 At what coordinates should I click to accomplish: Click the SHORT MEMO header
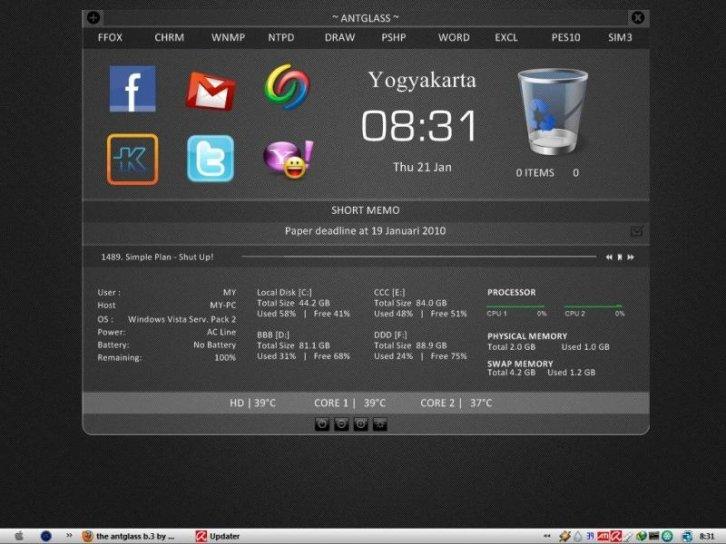[x=365, y=210]
